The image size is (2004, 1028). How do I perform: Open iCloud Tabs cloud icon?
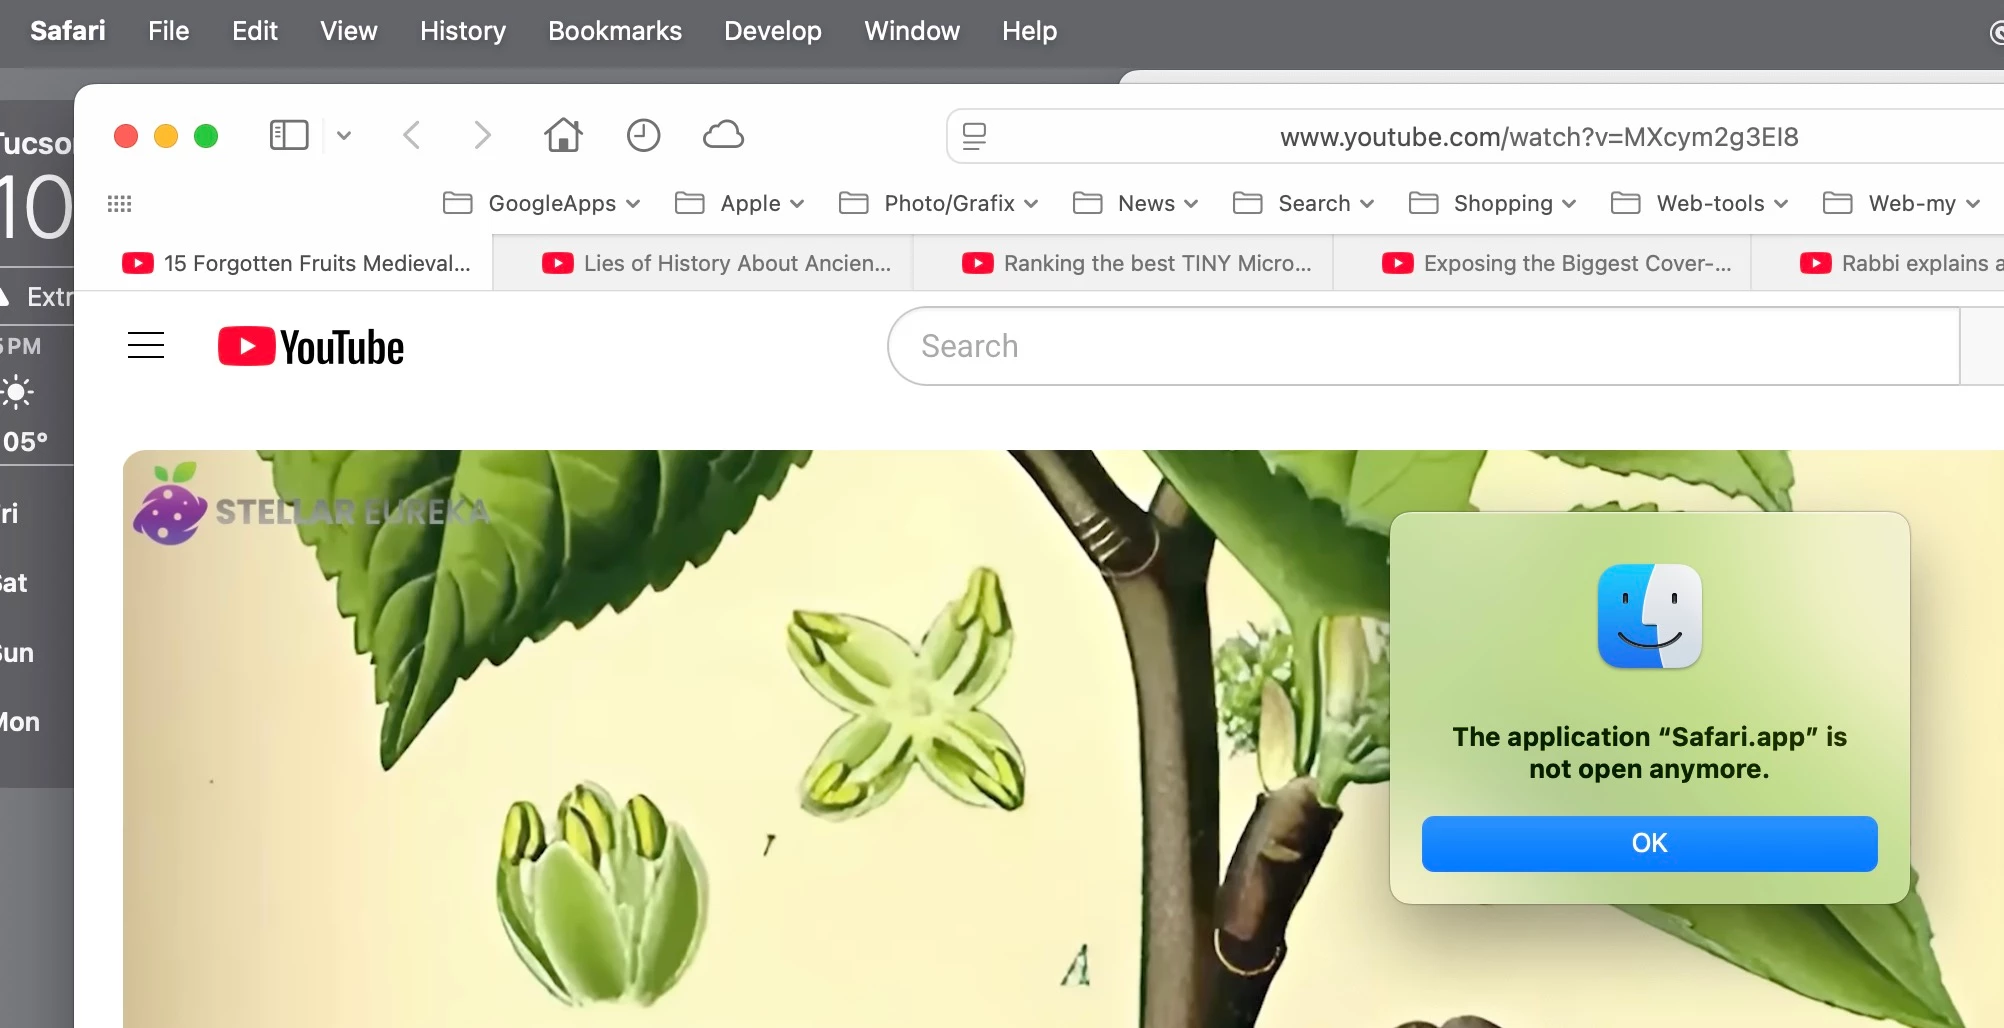(723, 135)
